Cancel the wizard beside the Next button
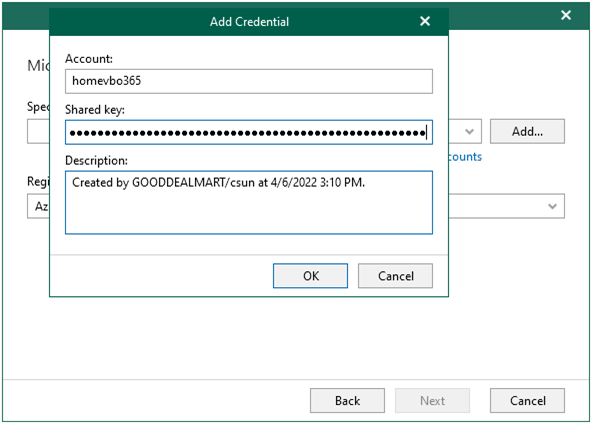This screenshot has width=591, height=423. 527,400
